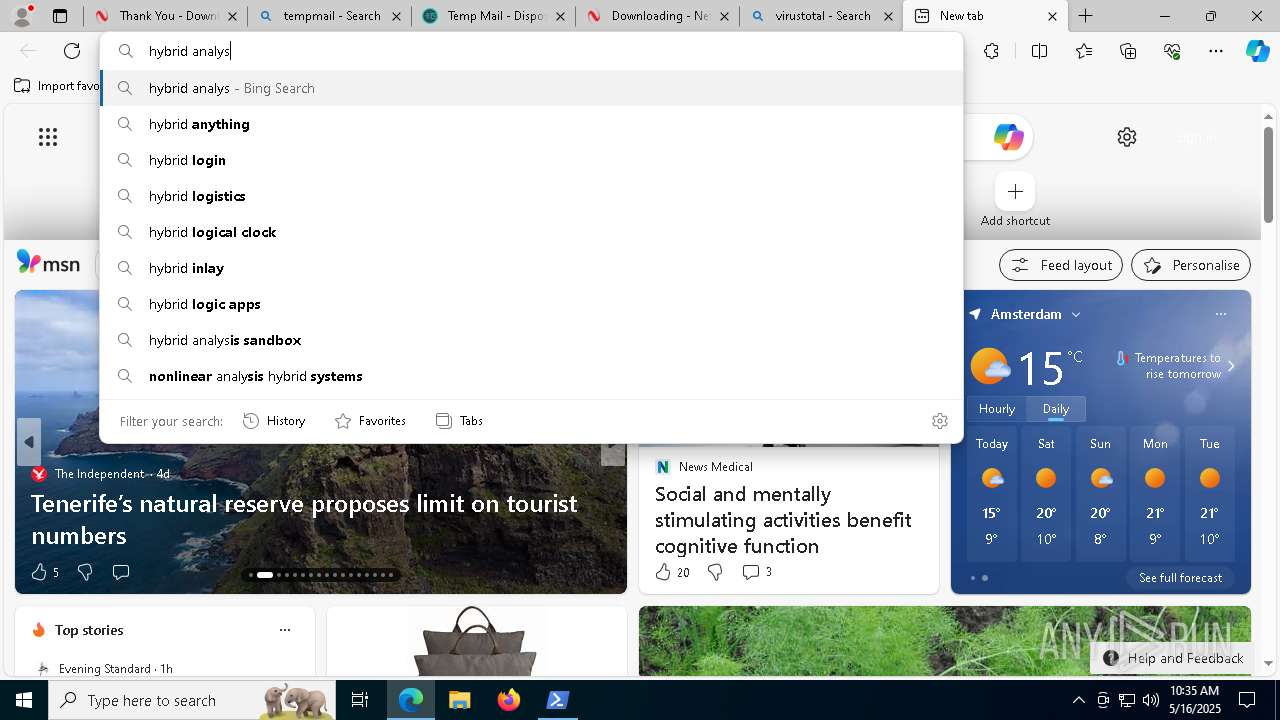Select suggestion hybrid login
The width and height of the screenshot is (1280, 720).
[532, 160]
